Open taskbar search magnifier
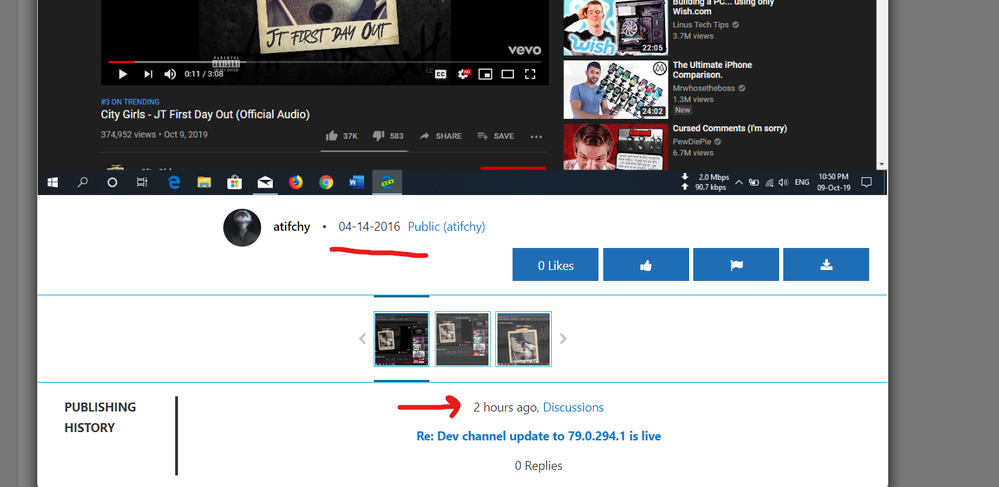 pos(82,182)
